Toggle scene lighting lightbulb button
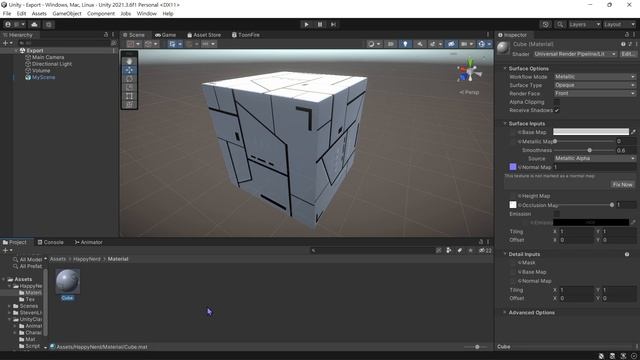 [405, 44]
